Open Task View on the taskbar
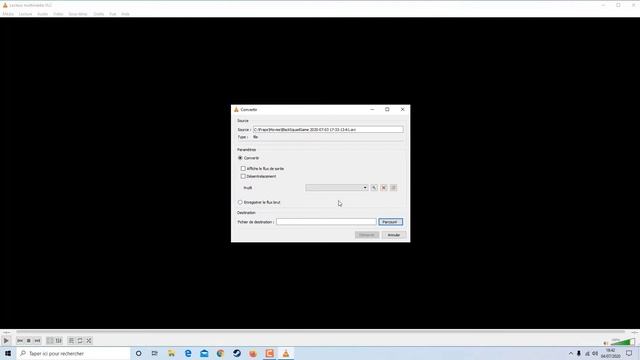The image size is (640, 360). 154,353
